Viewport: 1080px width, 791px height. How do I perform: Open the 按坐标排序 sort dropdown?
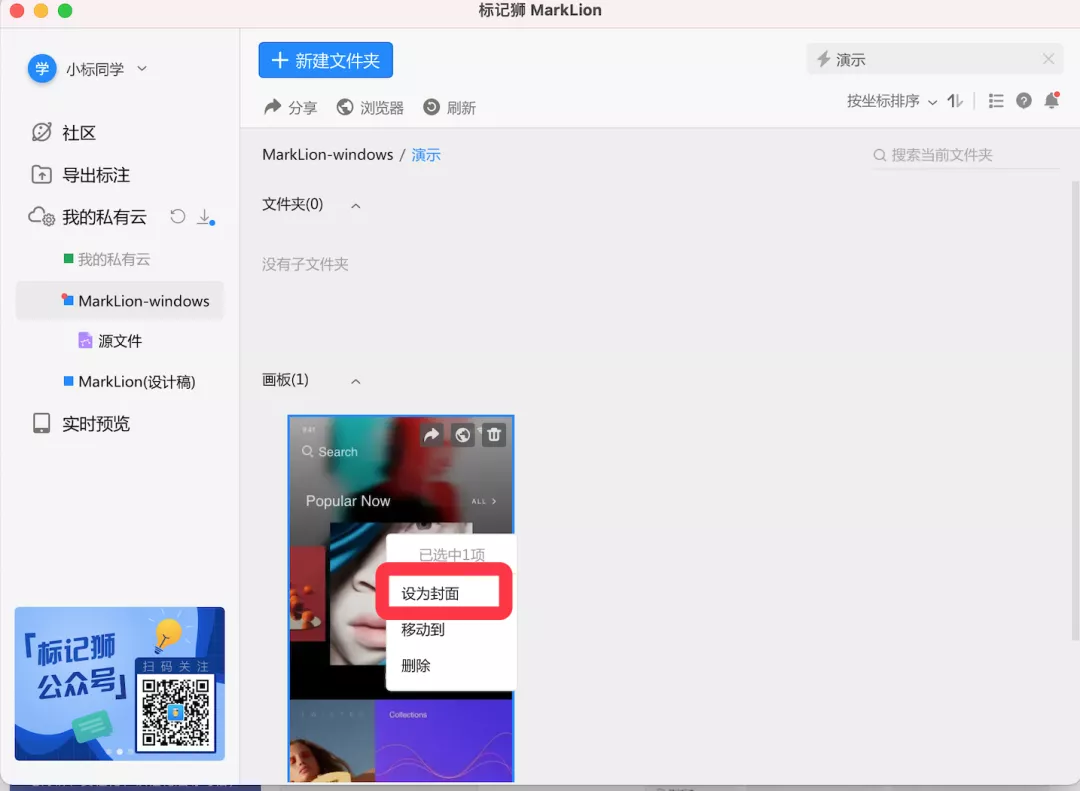pos(891,101)
